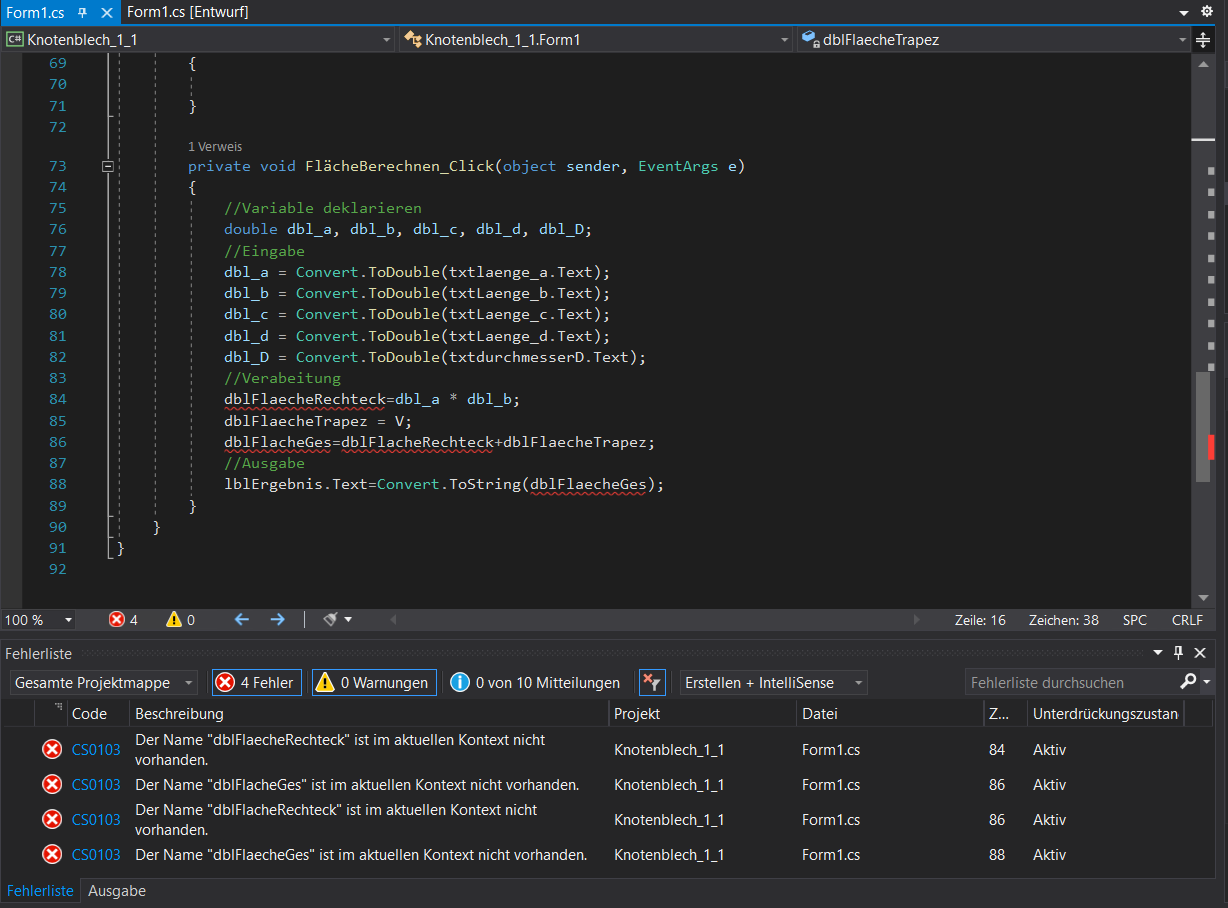Go to previous issue with left arrow
The width and height of the screenshot is (1228, 908).
[241, 620]
